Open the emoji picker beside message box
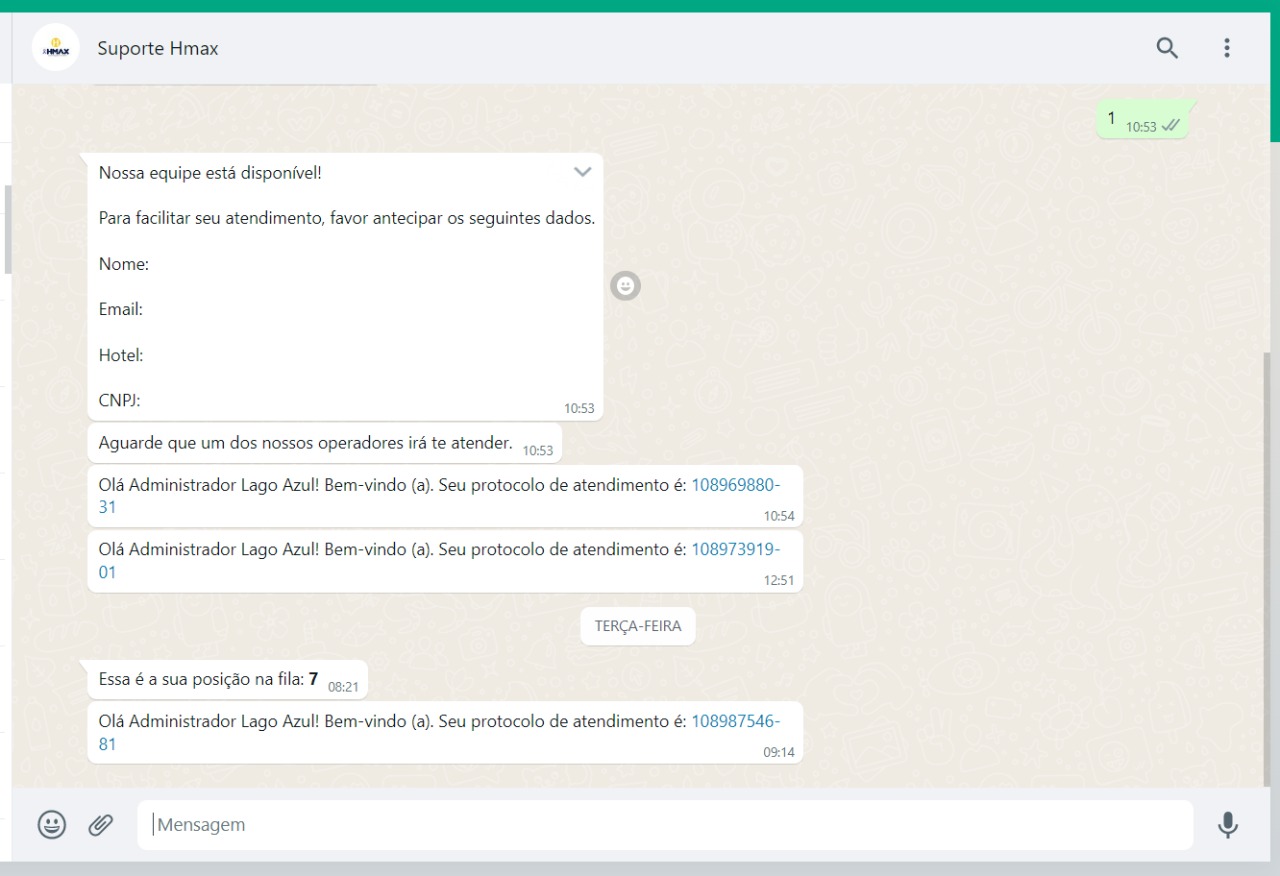Image resolution: width=1280 pixels, height=876 pixels. click(x=52, y=825)
